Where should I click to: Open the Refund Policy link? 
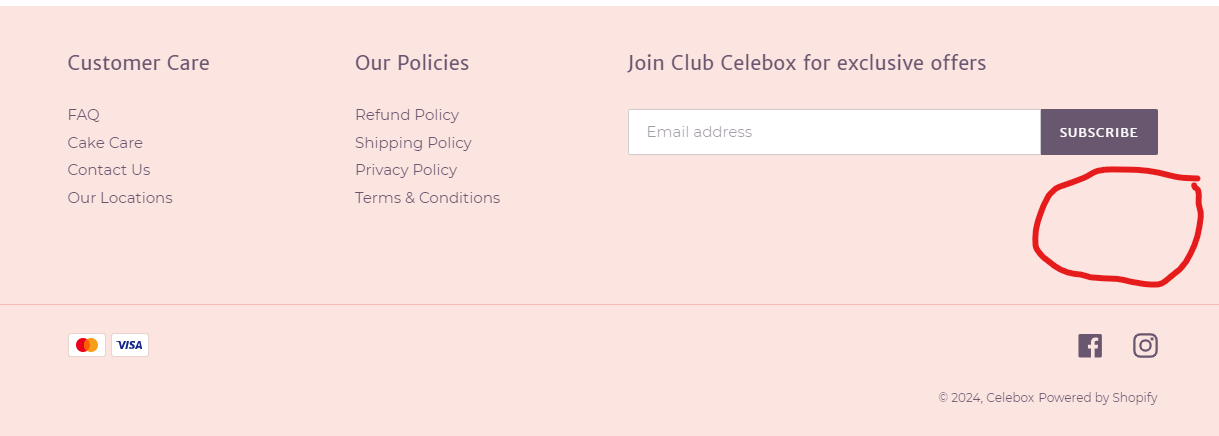pos(407,115)
